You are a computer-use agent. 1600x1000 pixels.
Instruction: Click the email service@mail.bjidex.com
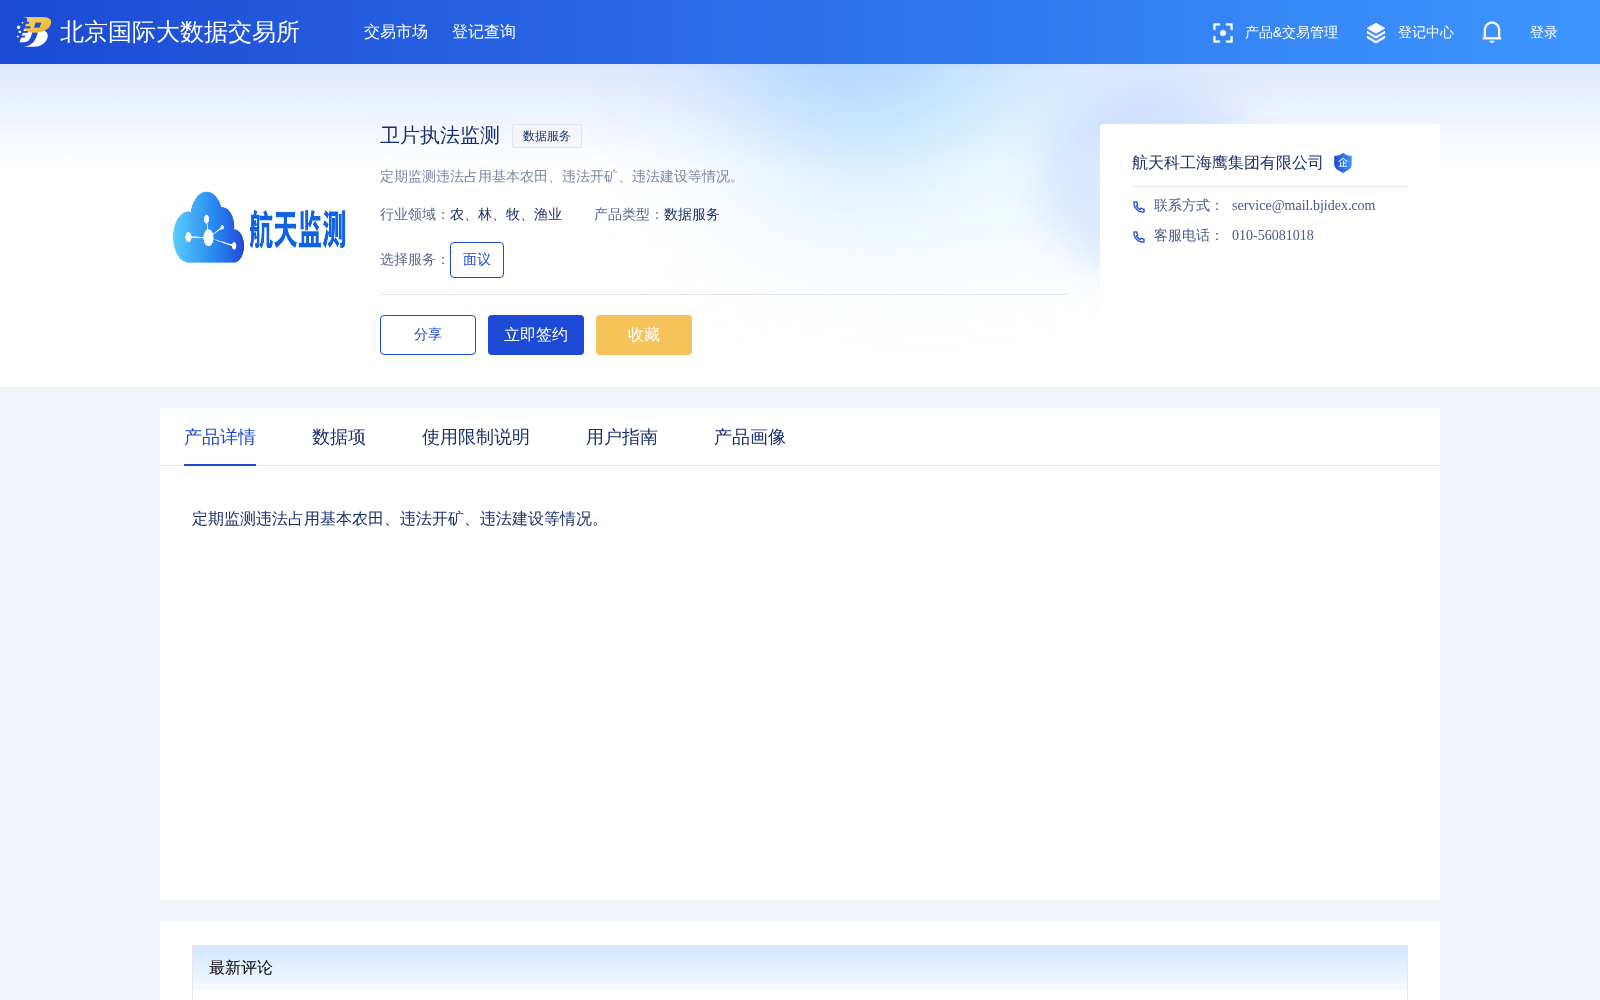point(1304,206)
